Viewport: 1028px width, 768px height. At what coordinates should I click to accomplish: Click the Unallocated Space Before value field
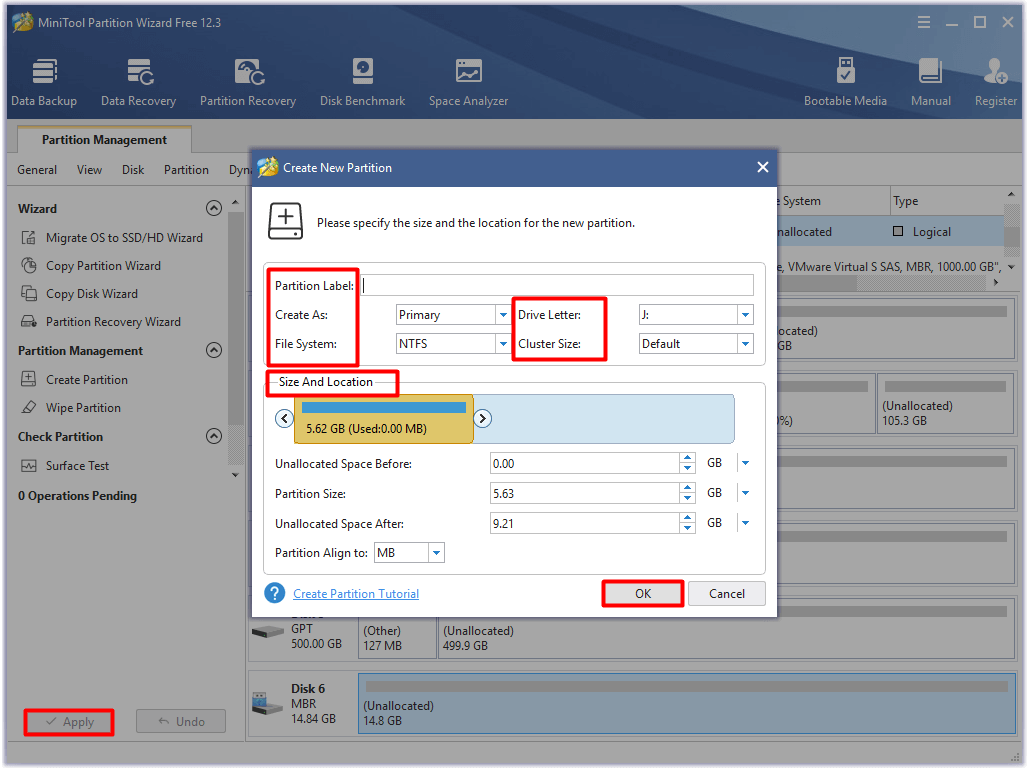coord(585,463)
